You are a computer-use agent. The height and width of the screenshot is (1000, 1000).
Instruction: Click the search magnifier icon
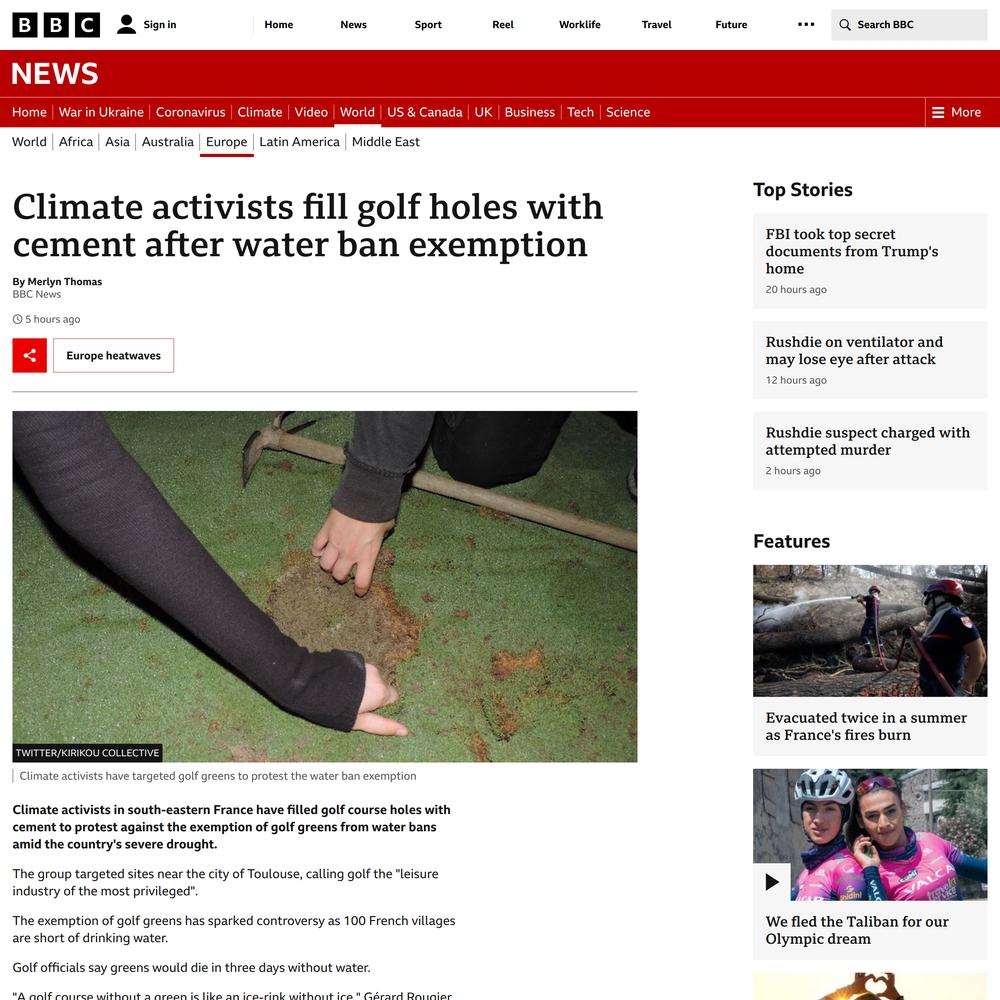(x=845, y=25)
